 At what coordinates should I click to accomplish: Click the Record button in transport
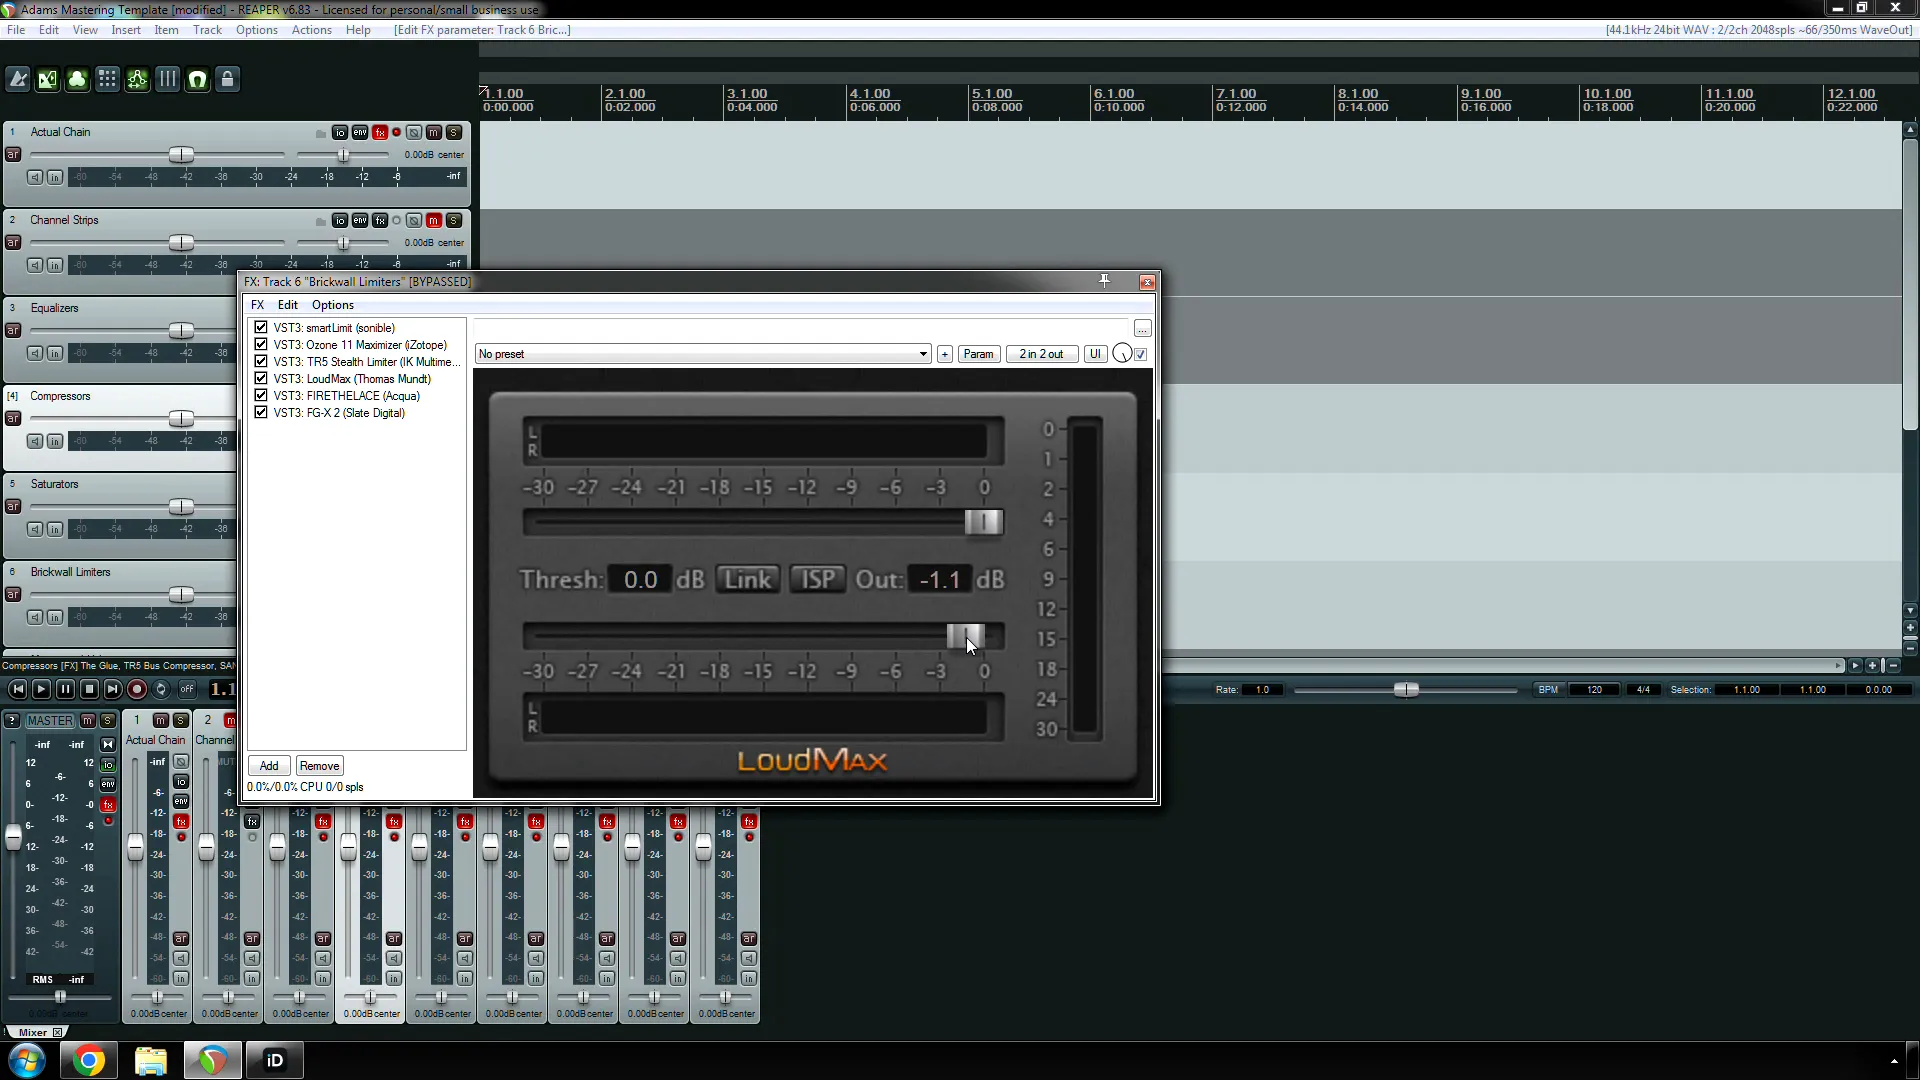(x=137, y=689)
